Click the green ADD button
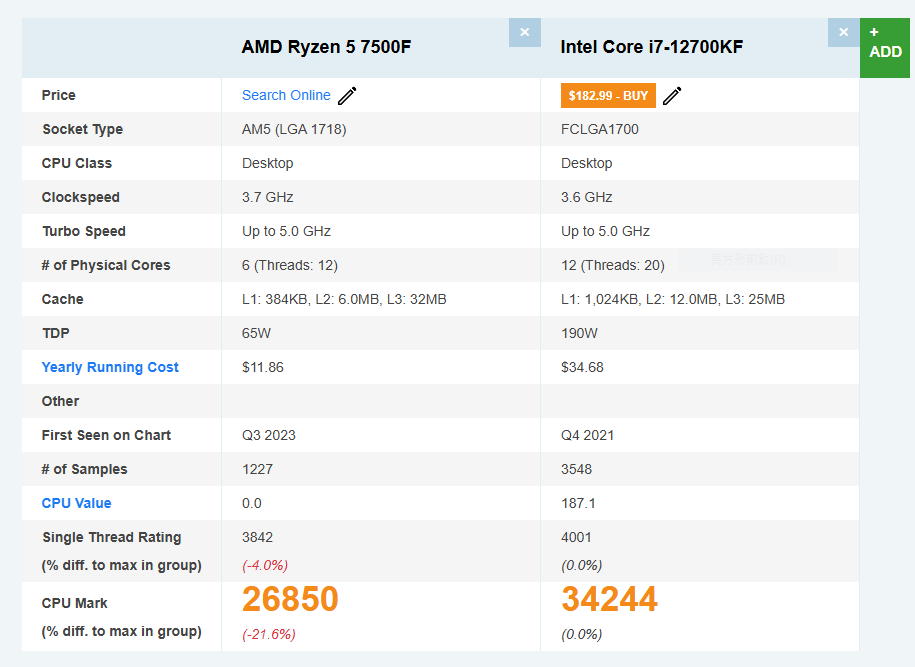 click(885, 48)
